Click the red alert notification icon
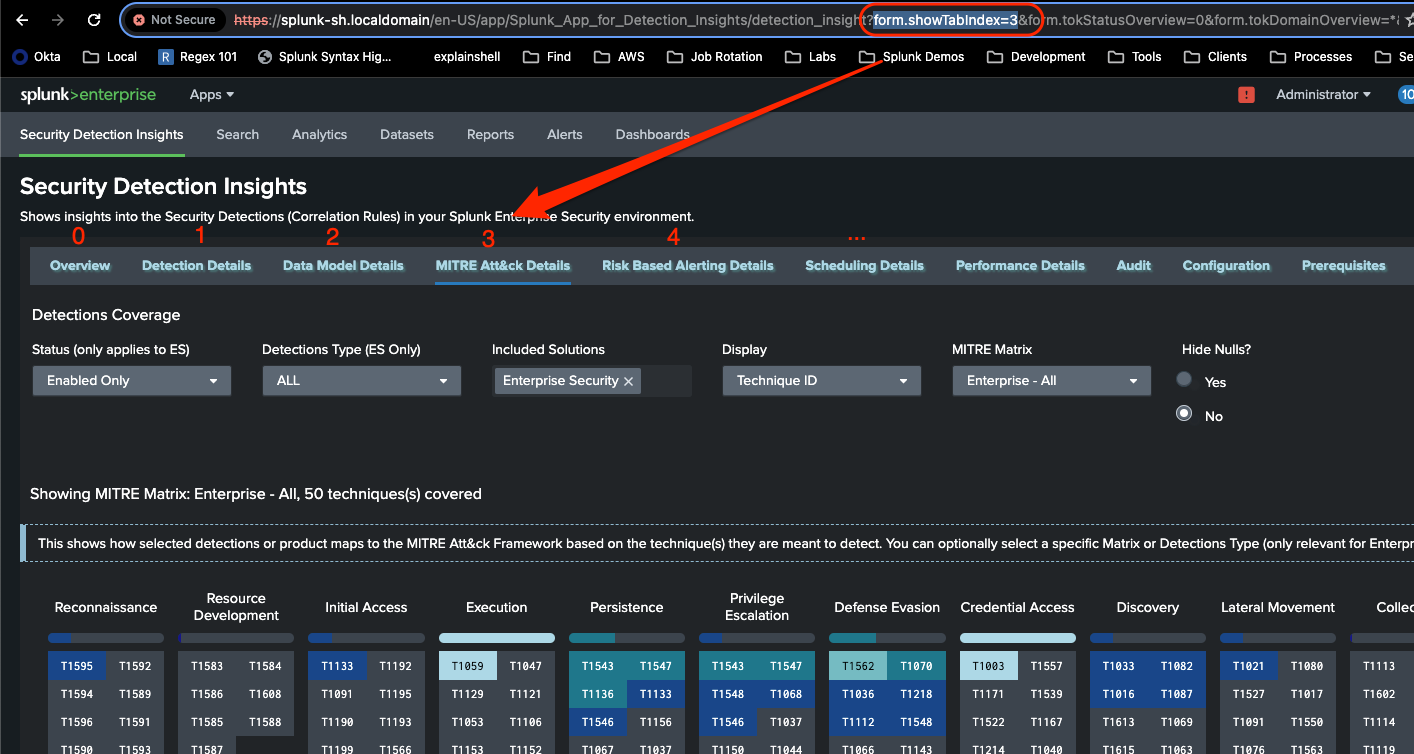Screen dimensions: 1414x754 coord(1246,95)
